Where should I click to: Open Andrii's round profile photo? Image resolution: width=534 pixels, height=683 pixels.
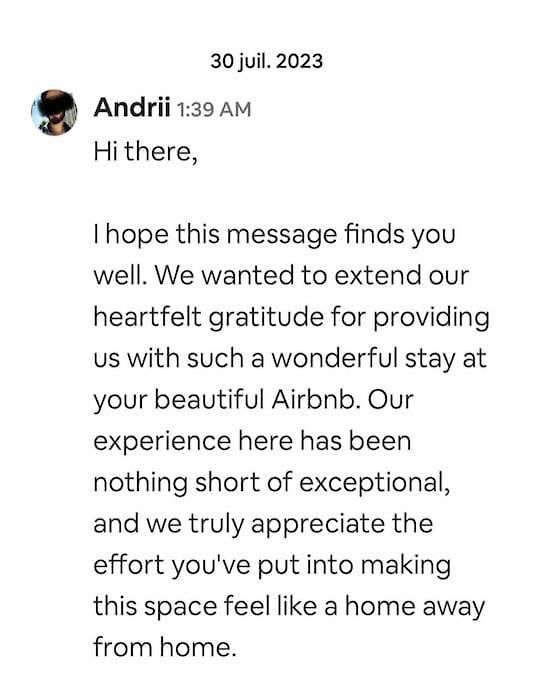(54, 112)
